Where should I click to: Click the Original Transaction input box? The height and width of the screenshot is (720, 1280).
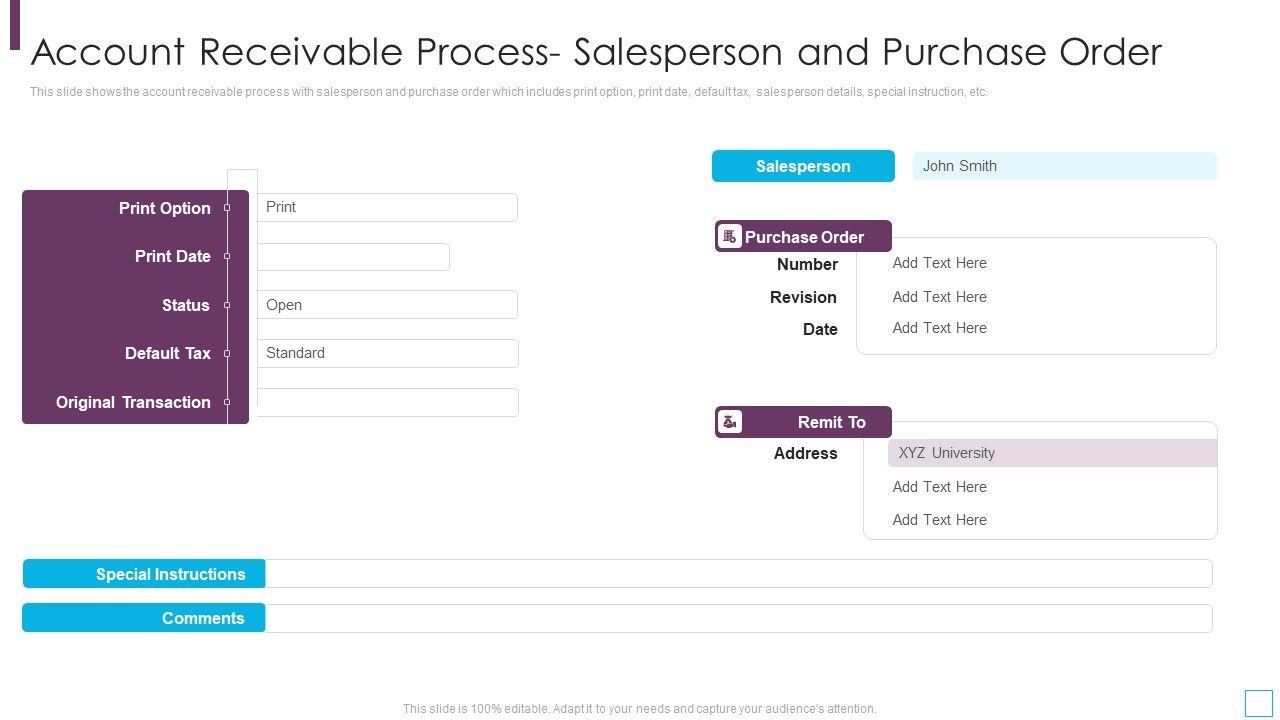coord(387,402)
